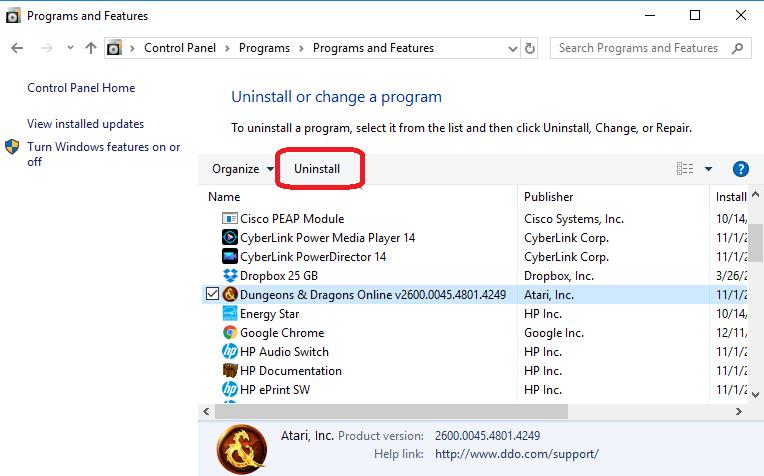This screenshot has height=476, width=764.
Task: Sort by the Name column header
Action: 224,197
